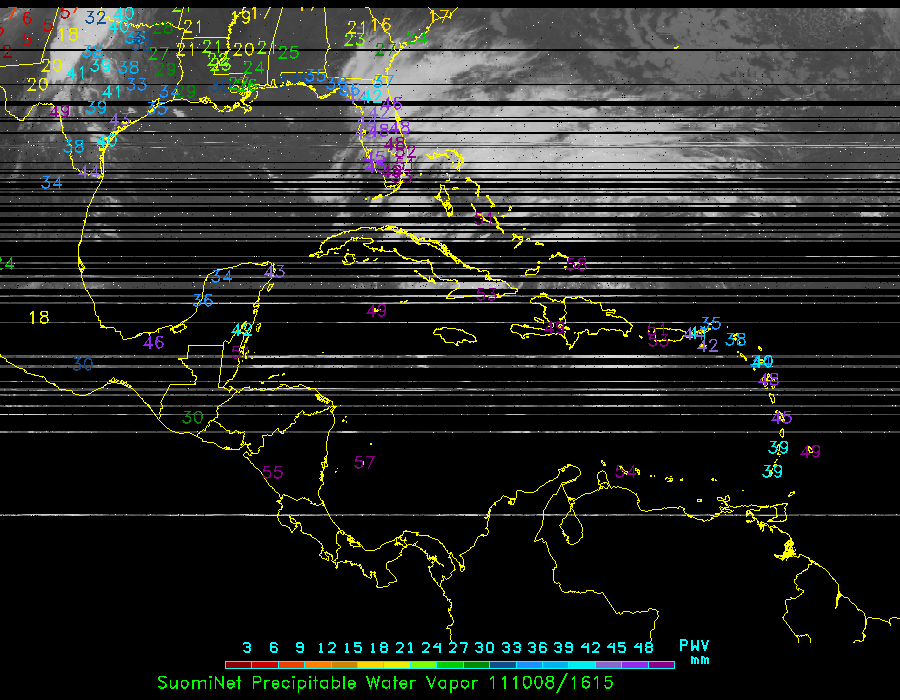Click the purple 46 reading in southern Mexico
The image size is (900, 700).
154,343
